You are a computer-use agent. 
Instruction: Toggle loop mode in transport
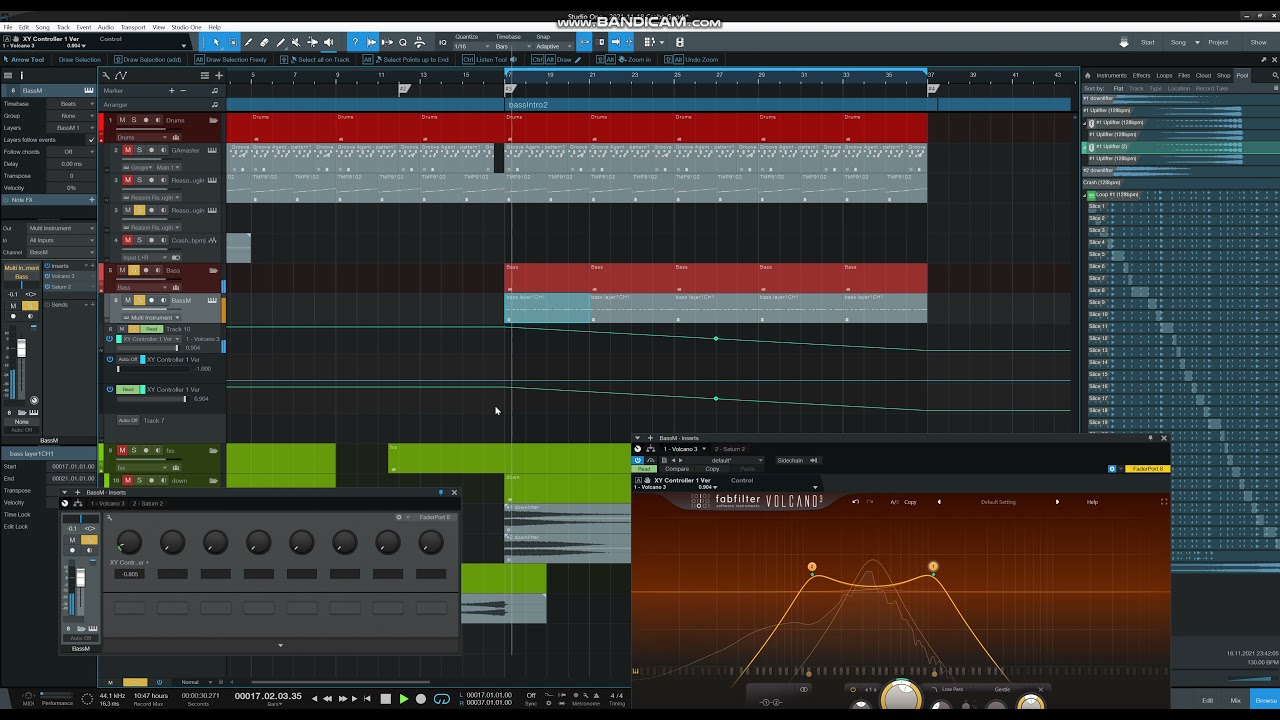click(442, 699)
